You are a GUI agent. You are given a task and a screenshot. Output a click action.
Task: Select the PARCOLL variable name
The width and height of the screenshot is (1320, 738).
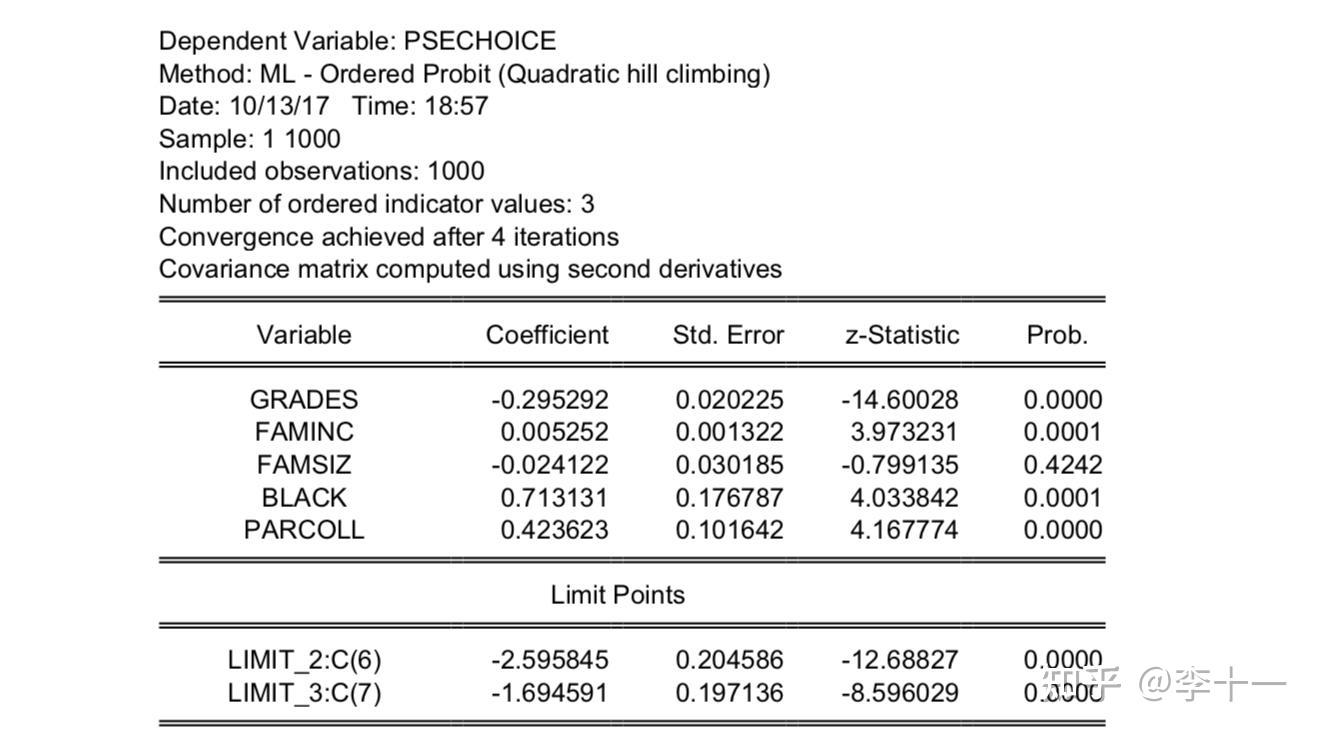(x=304, y=530)
